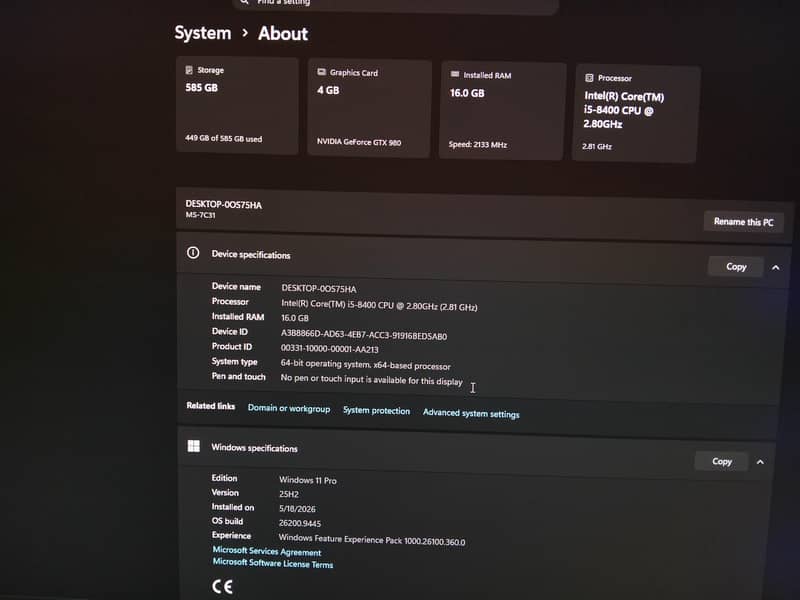This screenshot has height=600, width=800.
Task: Click the Processor card icon
Action: (589, 78)
